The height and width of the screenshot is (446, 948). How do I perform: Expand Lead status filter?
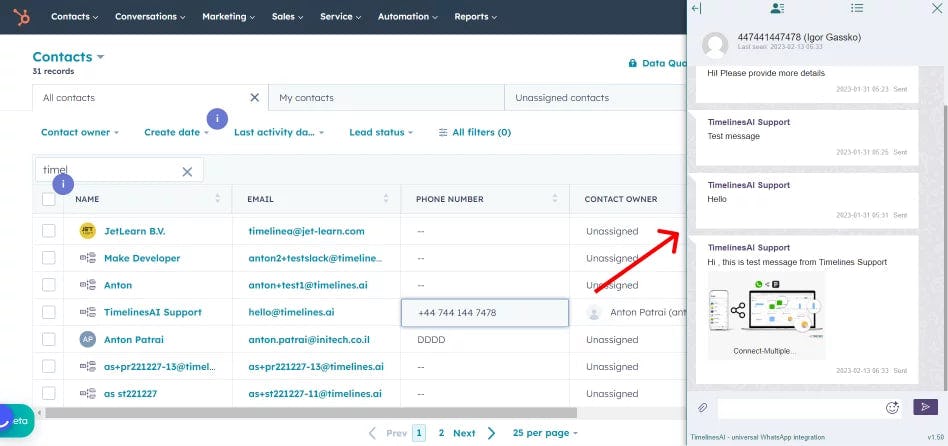(381, 132)
